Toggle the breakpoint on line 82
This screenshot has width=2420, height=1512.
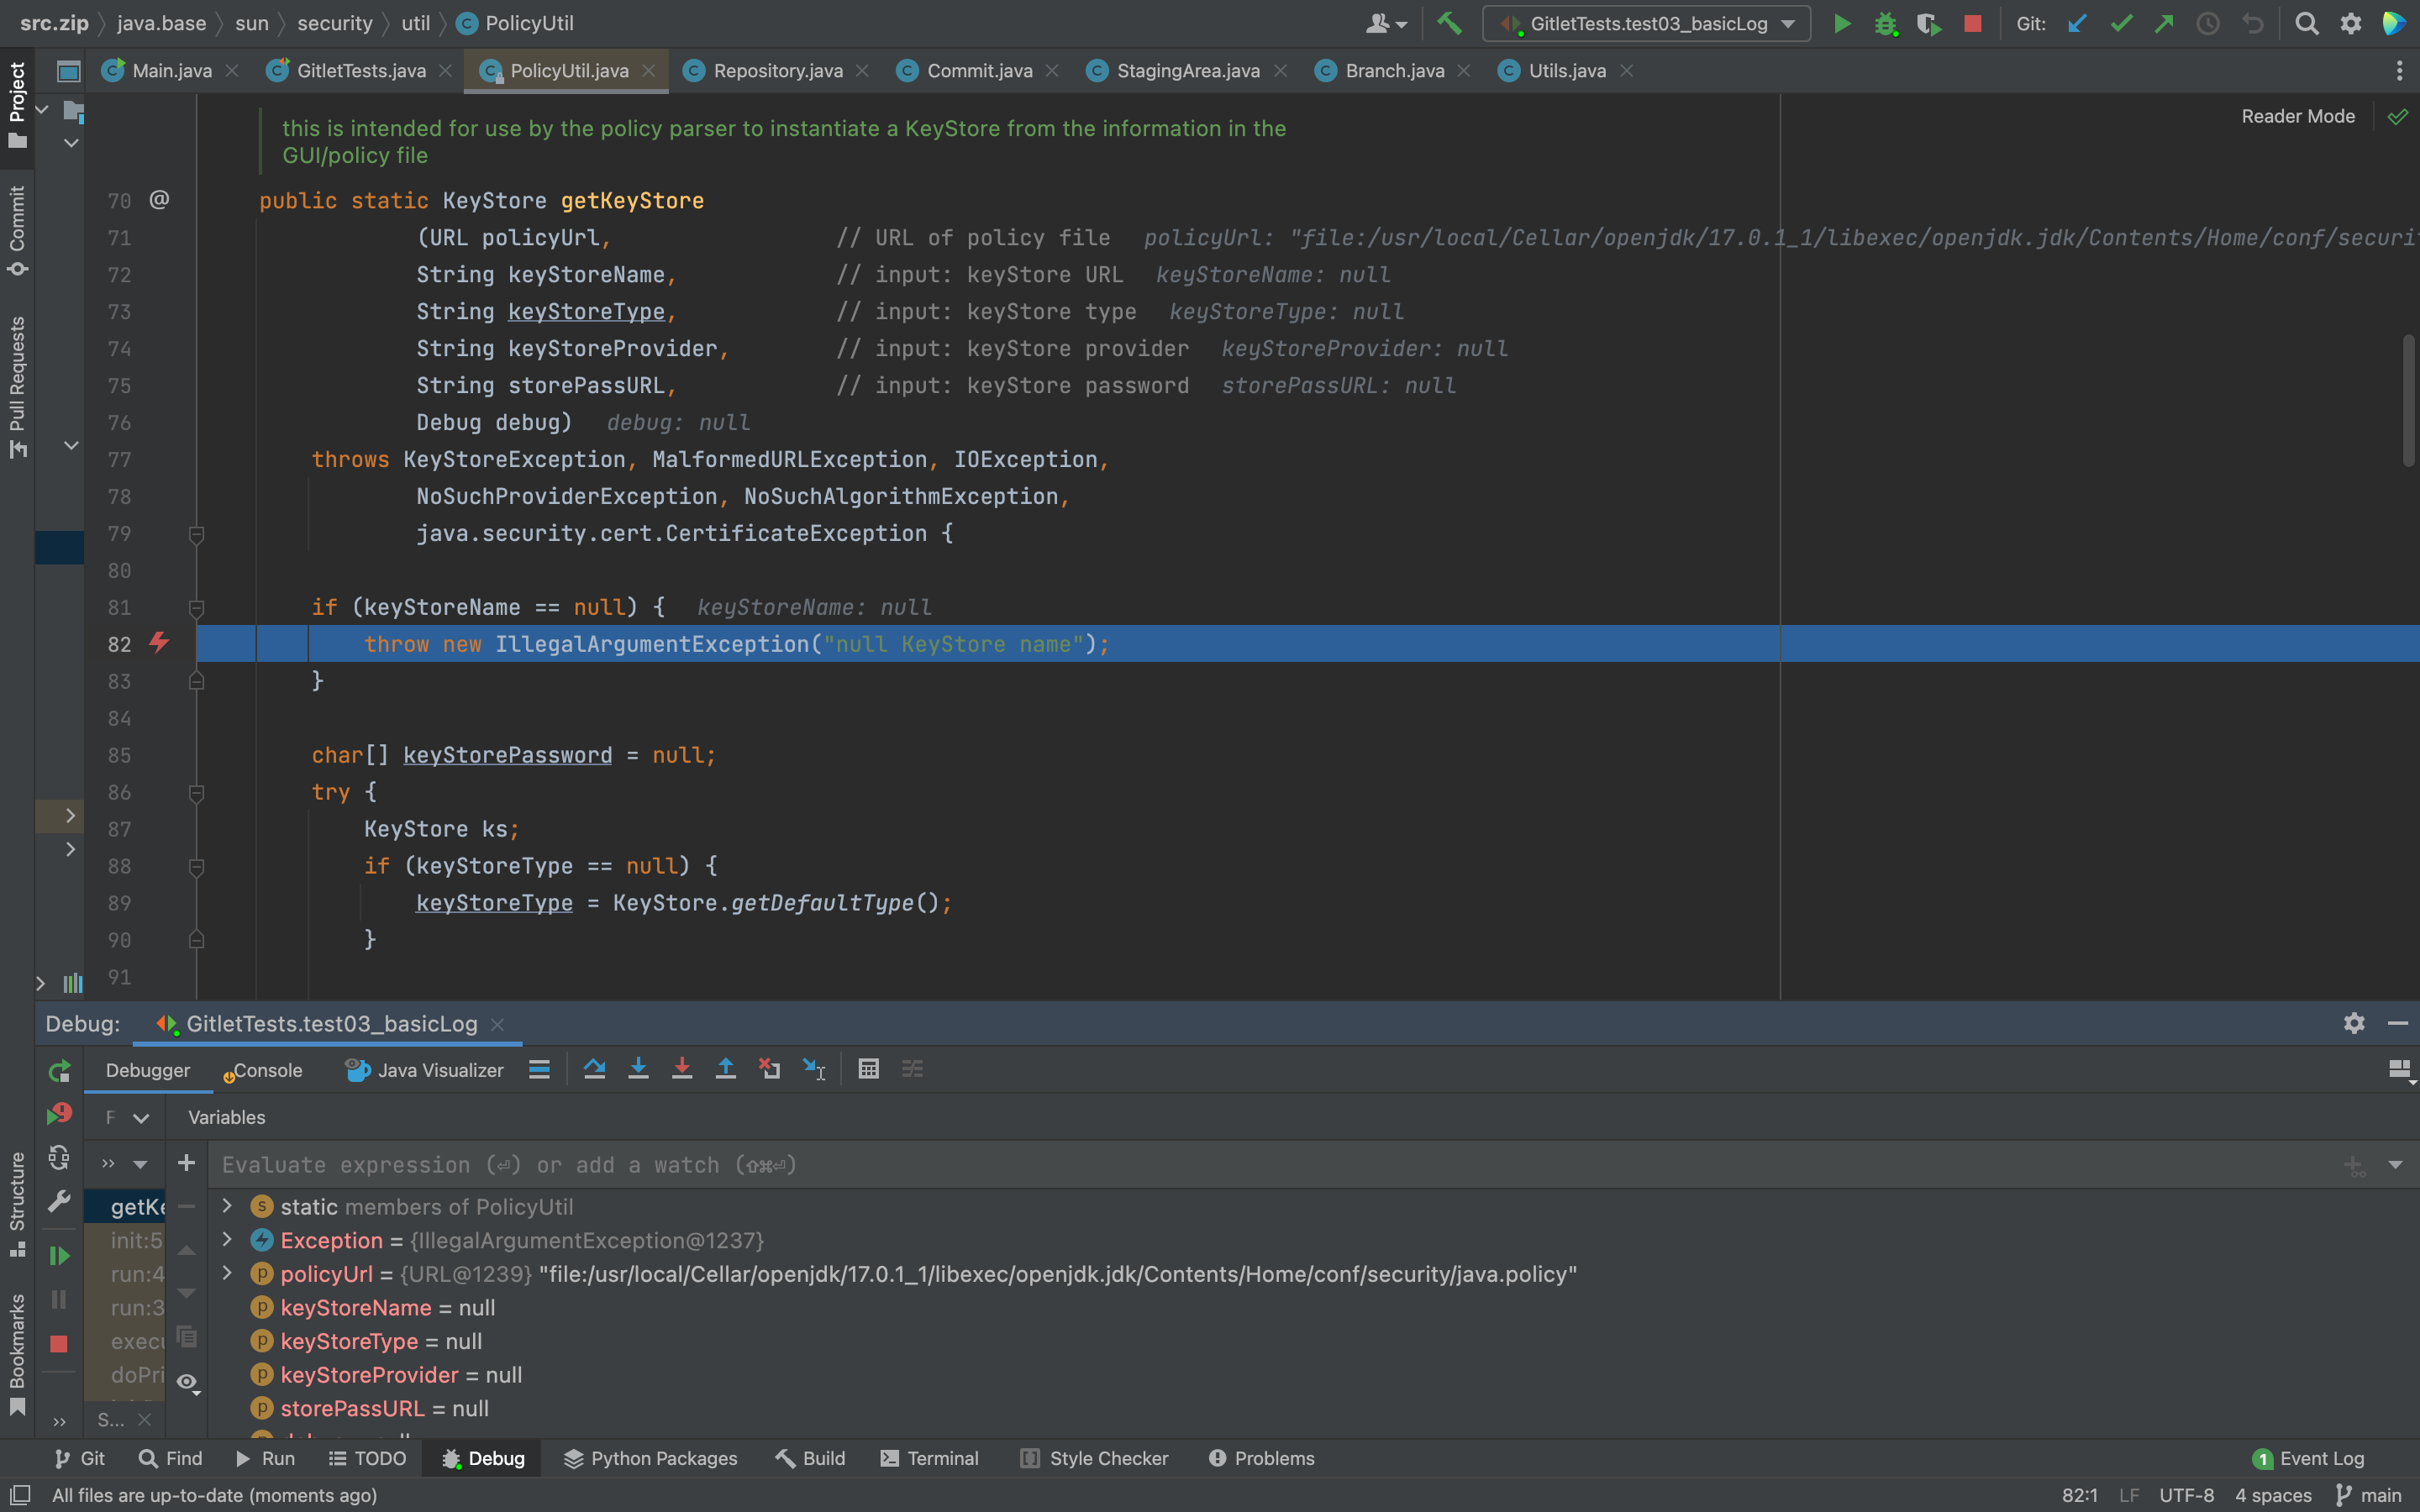coord(158,643)
